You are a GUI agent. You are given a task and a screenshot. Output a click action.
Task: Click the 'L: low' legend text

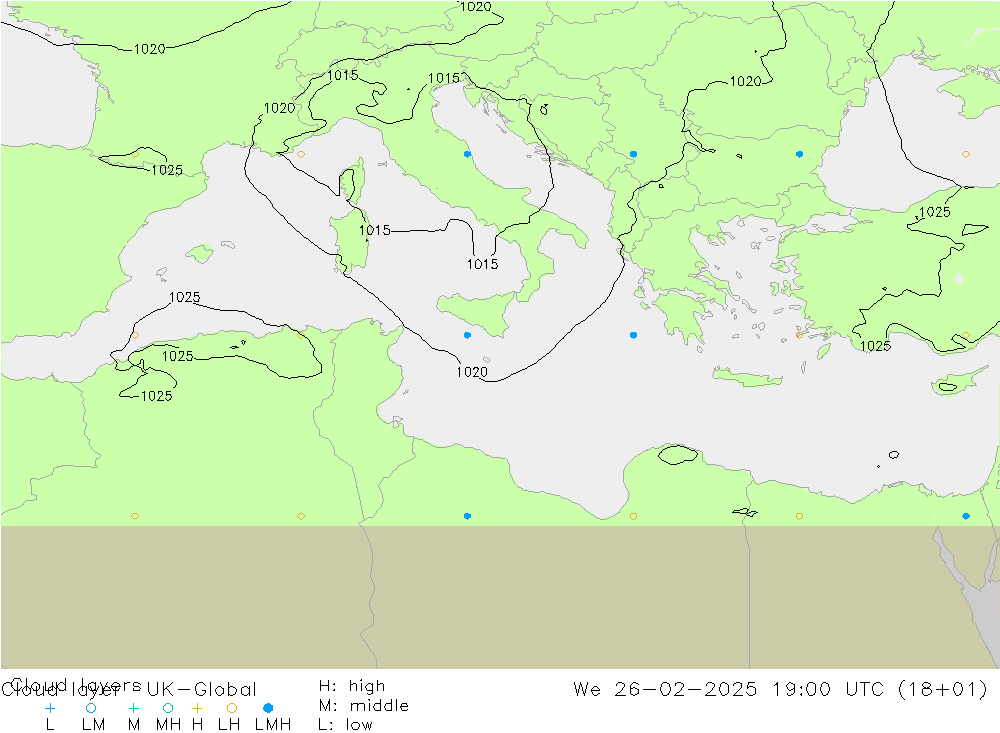[345, 725]
